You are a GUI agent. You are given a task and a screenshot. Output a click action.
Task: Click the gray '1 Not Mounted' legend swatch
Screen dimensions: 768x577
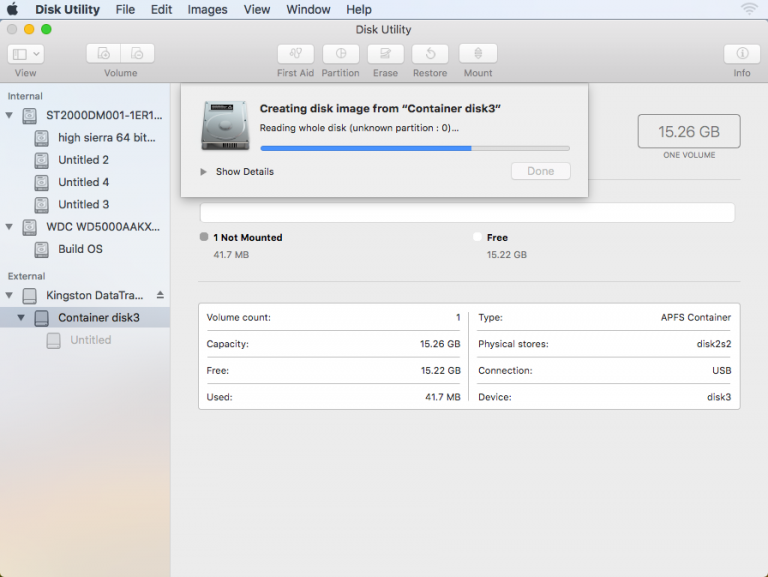point(204,237)
